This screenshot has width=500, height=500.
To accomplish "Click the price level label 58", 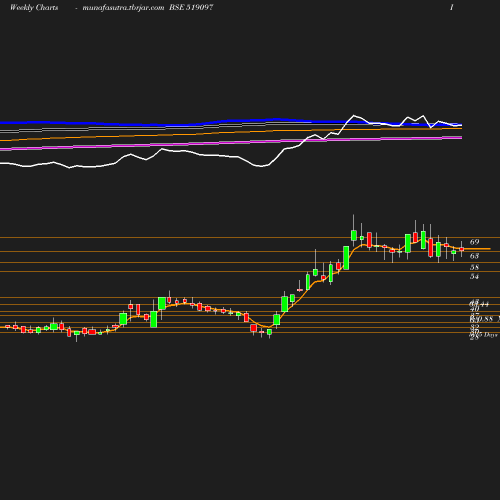I will pyautogui.click(x=475, y=267).
